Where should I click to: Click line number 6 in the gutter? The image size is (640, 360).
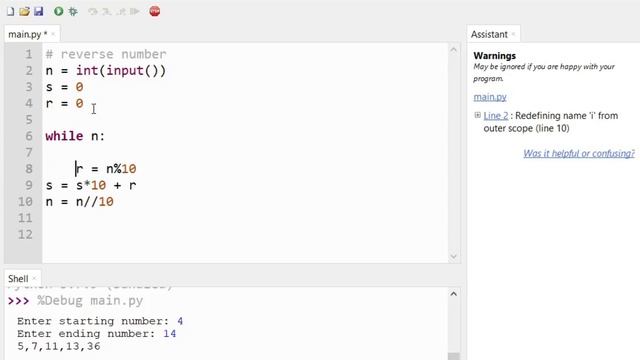pos(29,136)
